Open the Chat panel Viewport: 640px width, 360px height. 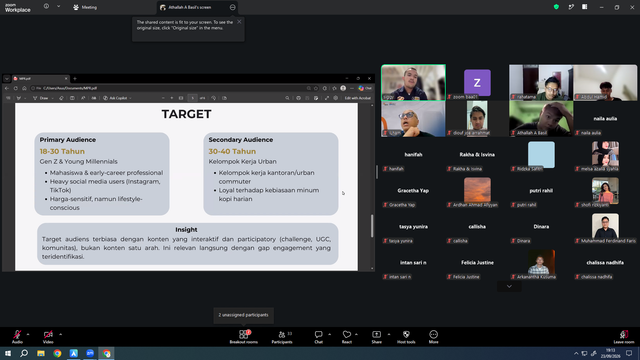coord(318,337)
